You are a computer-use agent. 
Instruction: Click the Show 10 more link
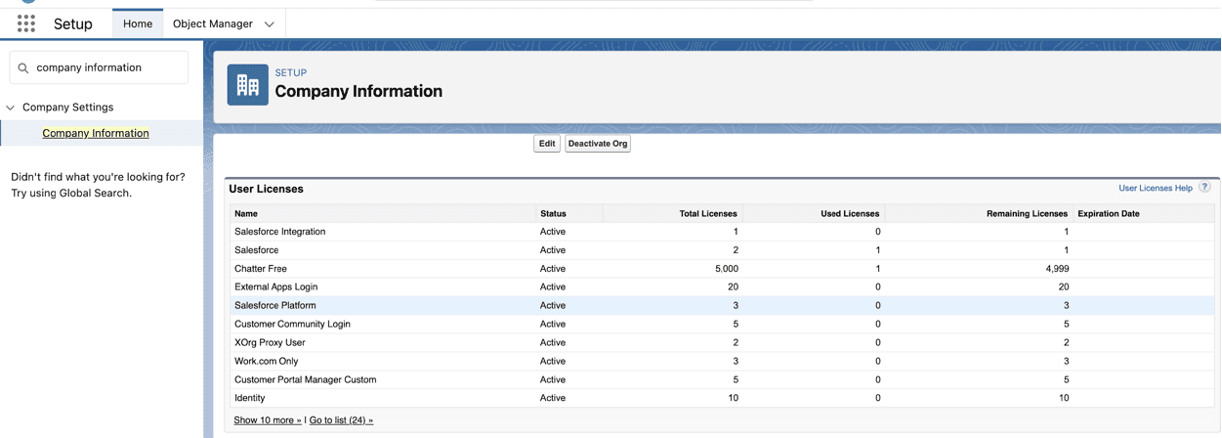(x=267, y=420)
